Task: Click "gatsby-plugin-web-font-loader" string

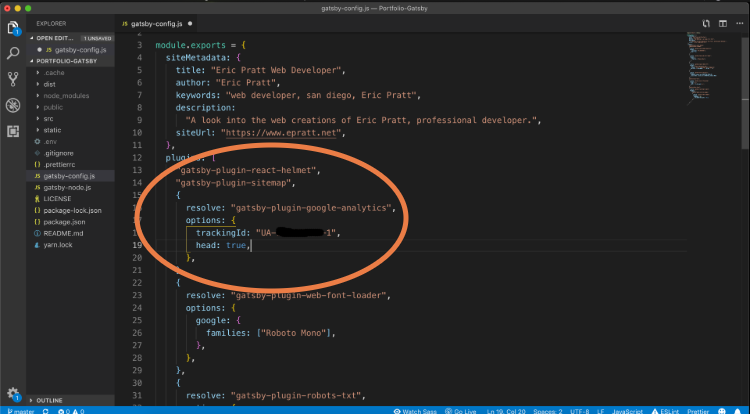Action: (309, 295)
